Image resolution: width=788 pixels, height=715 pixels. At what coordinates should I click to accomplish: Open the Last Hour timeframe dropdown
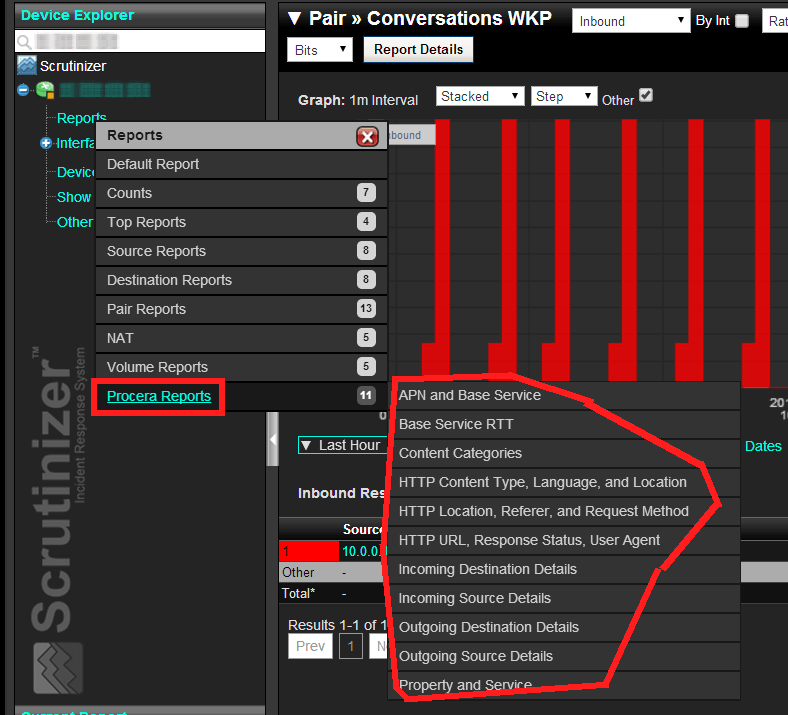pyautogui.click(x=343, y=445)
